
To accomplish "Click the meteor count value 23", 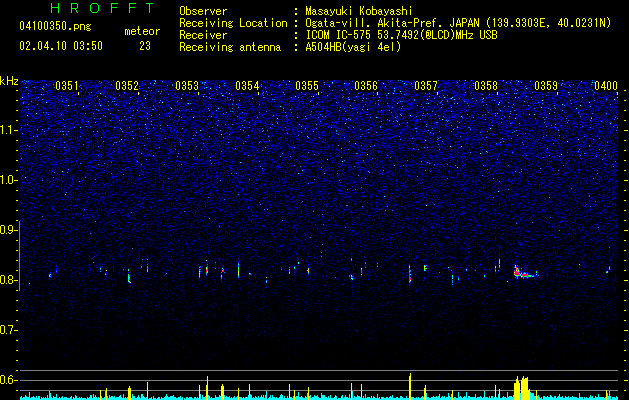I will [x=145, y=46].
